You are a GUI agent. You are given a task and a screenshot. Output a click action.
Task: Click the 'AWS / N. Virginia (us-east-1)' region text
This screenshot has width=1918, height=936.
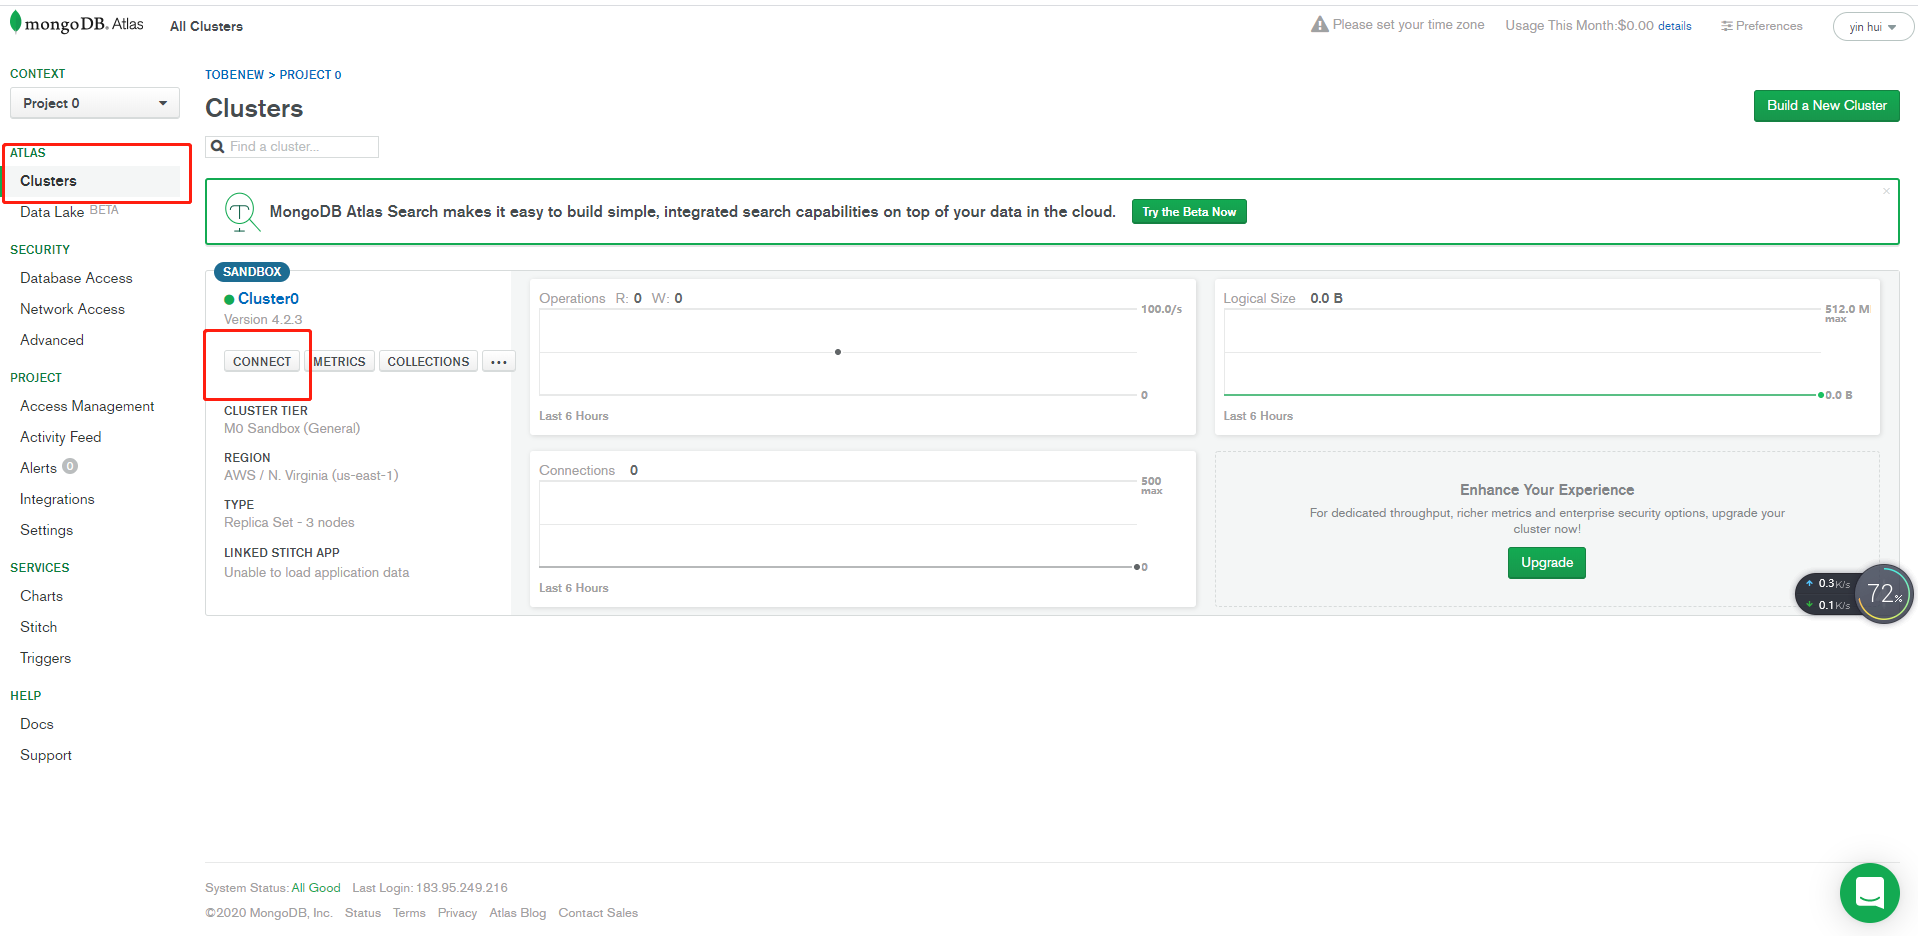click(x=311, y=476)
